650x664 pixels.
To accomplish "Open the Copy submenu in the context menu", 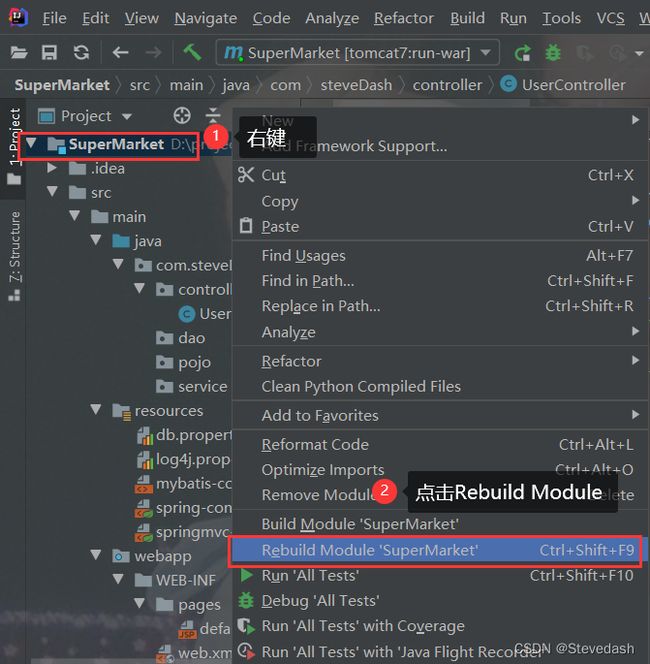I will click(x=440, y=201).
